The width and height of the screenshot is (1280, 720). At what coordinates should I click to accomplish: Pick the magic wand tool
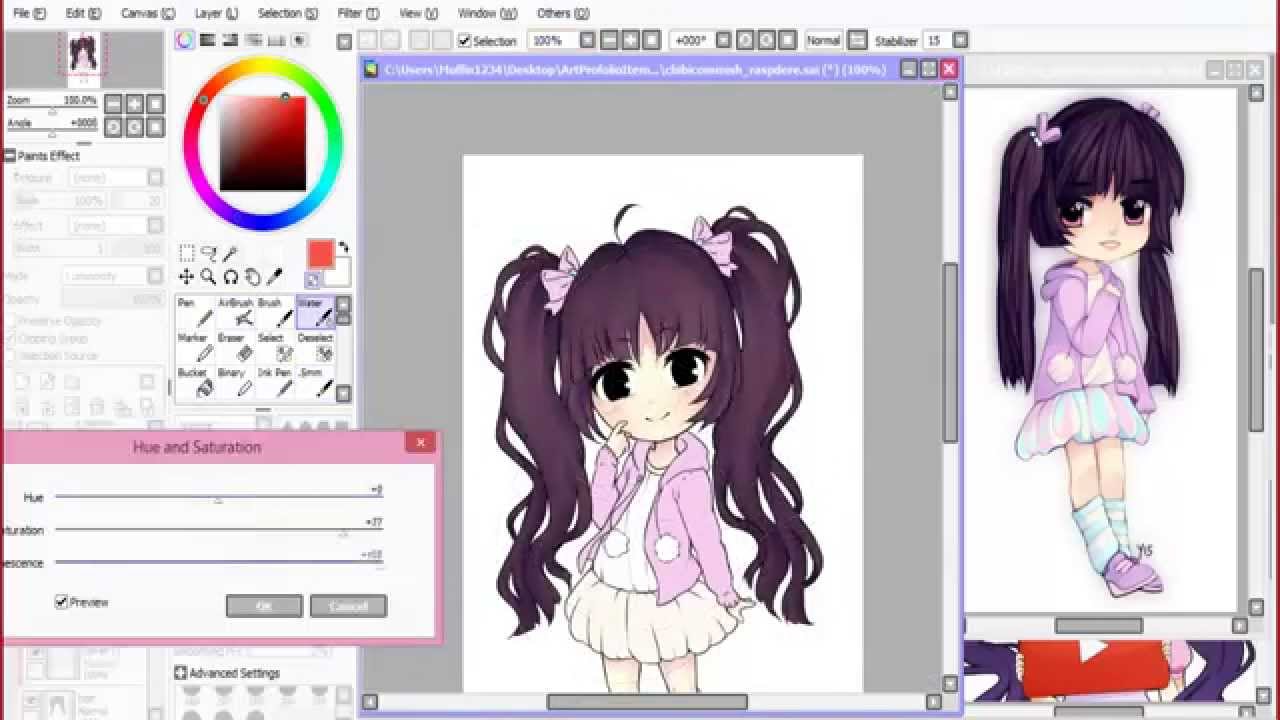(x=230, y=253)
